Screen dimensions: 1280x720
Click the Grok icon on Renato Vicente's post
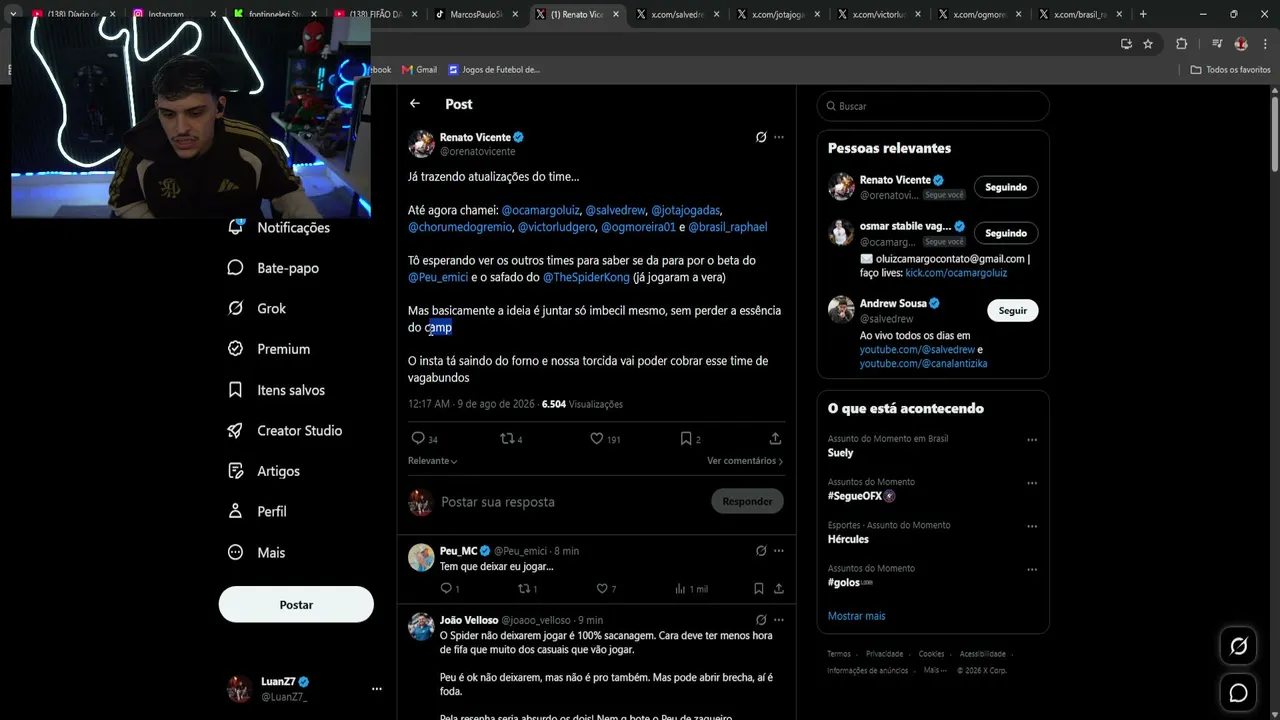tap(761, 137)
